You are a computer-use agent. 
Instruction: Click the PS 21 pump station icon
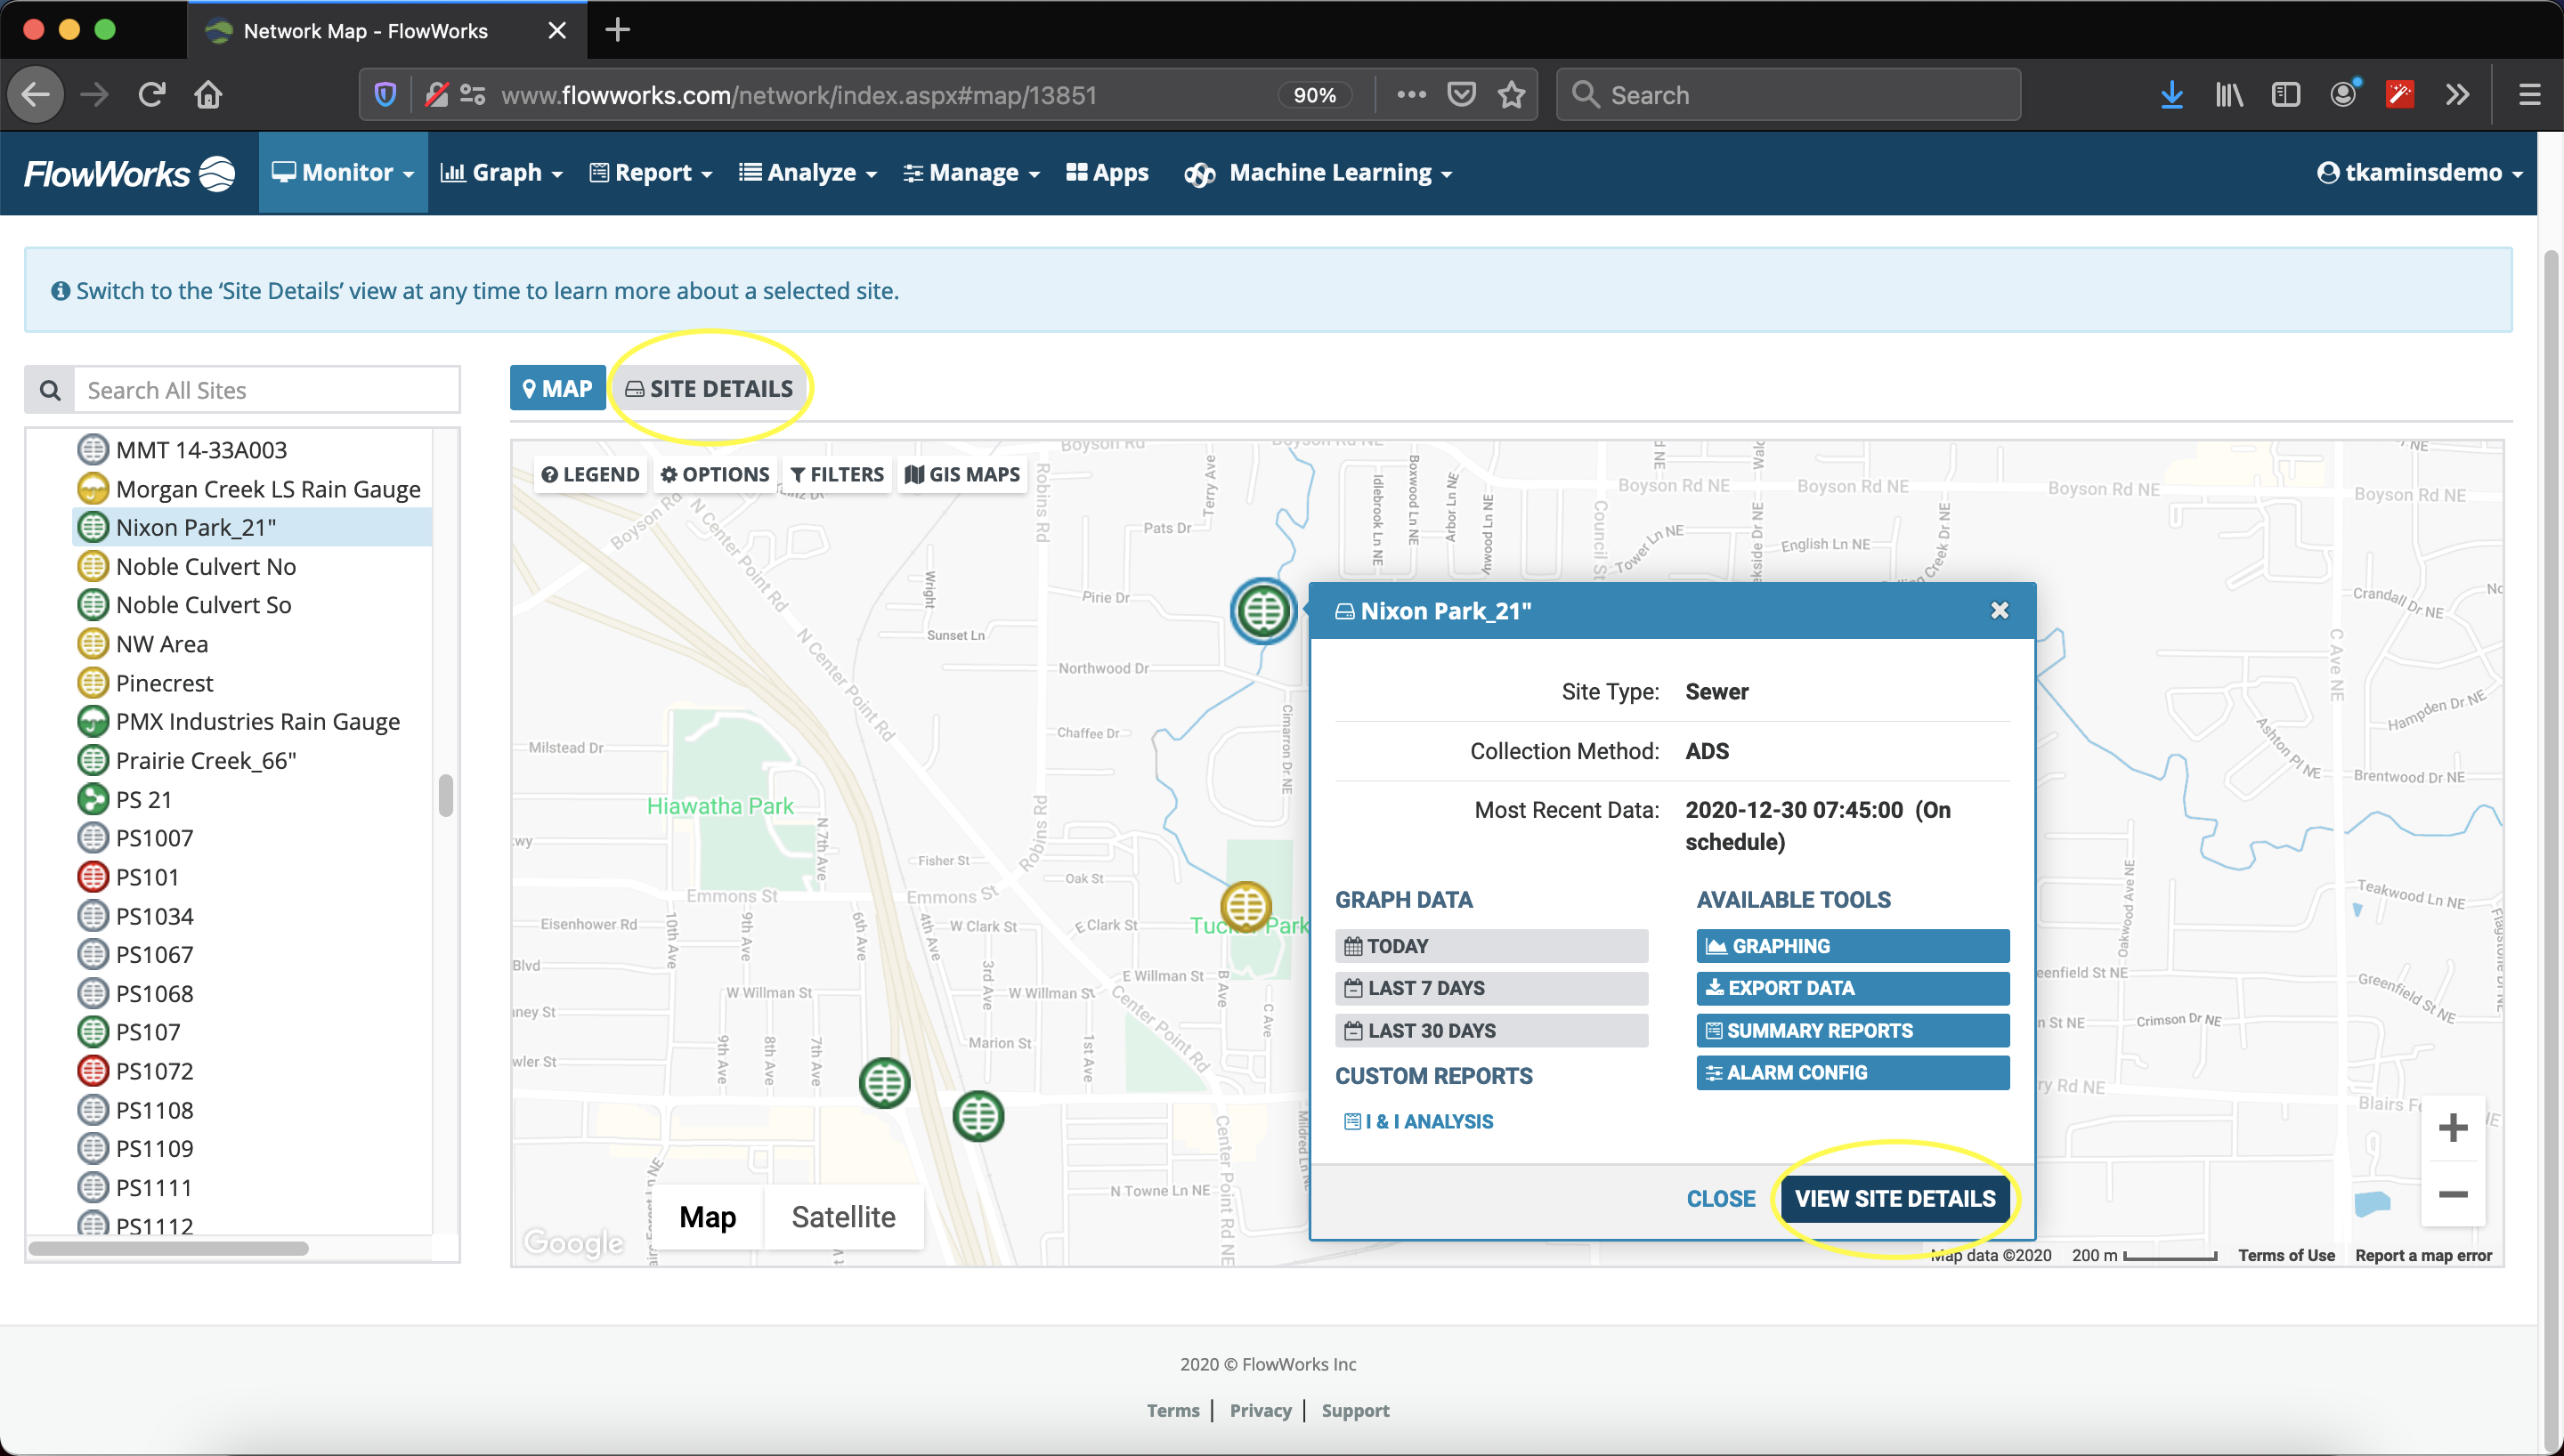(93, 799)
